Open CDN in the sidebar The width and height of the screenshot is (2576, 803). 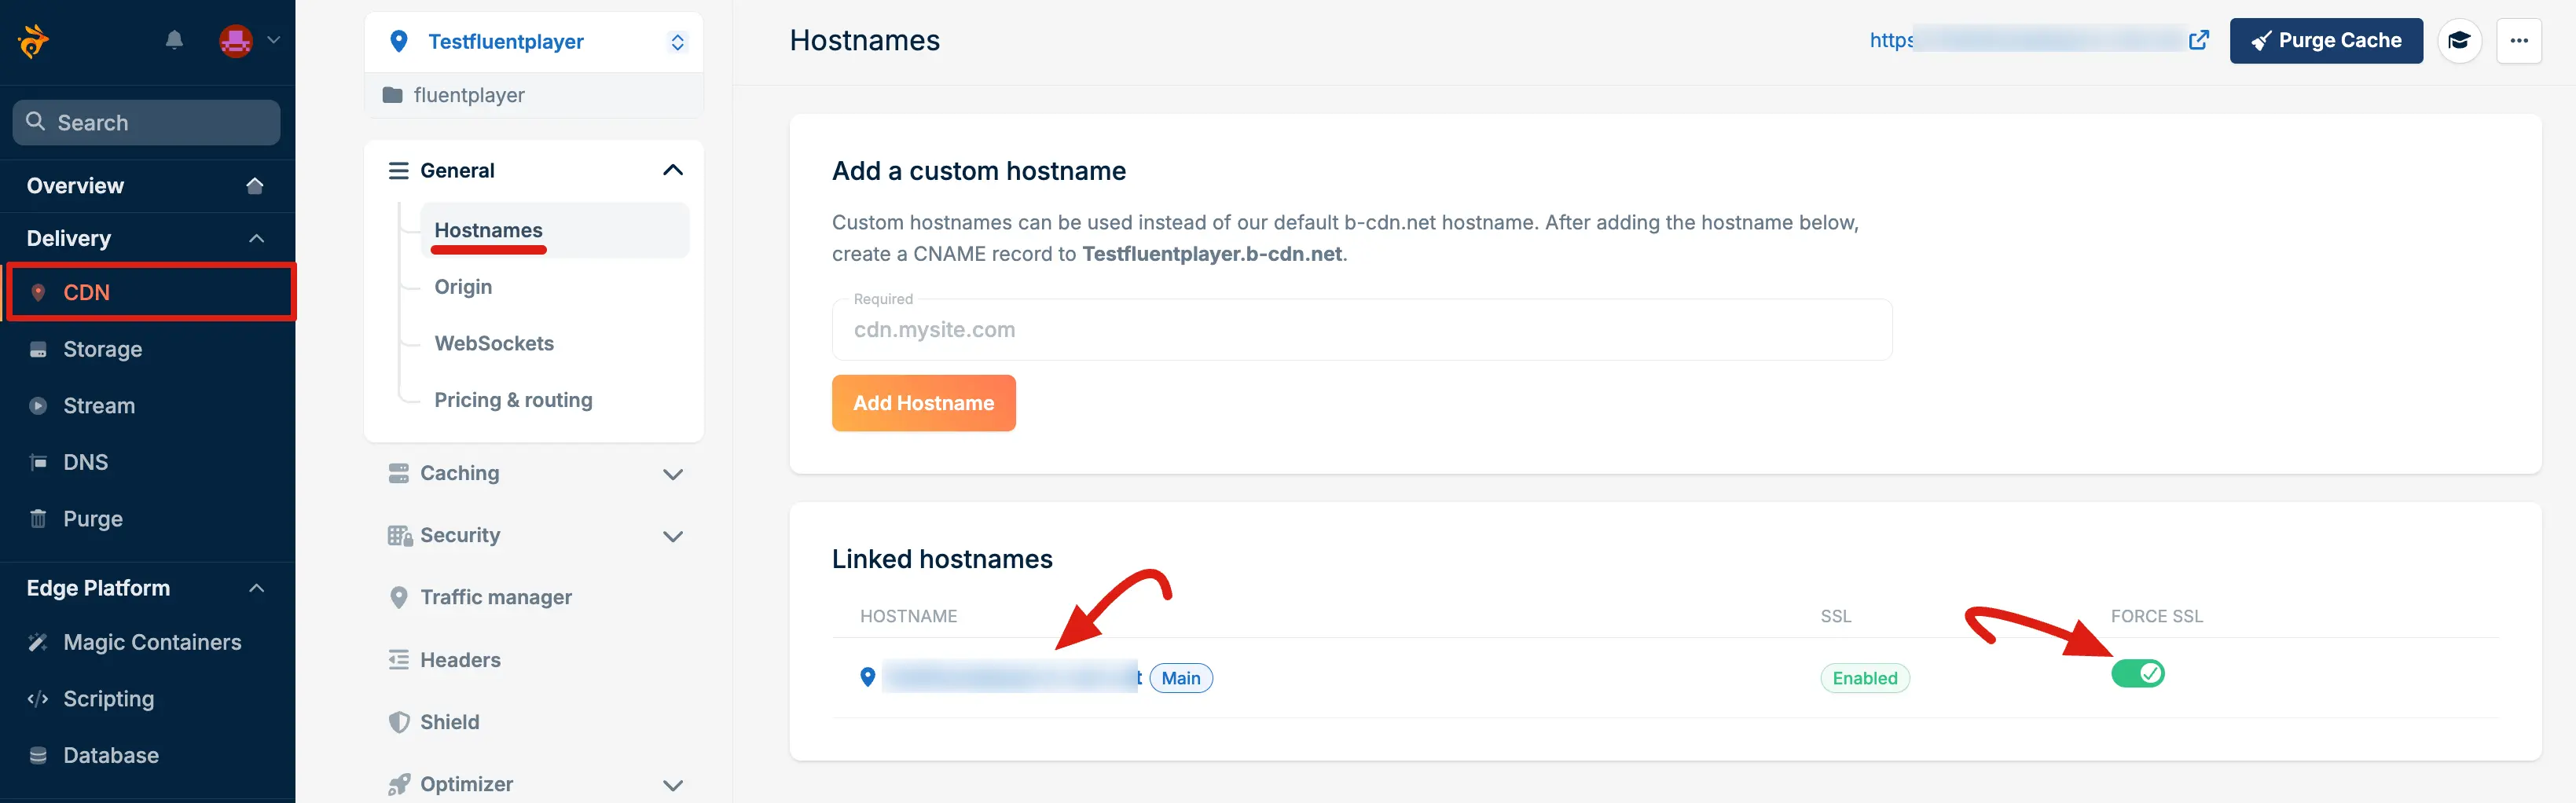coord(150,292)
